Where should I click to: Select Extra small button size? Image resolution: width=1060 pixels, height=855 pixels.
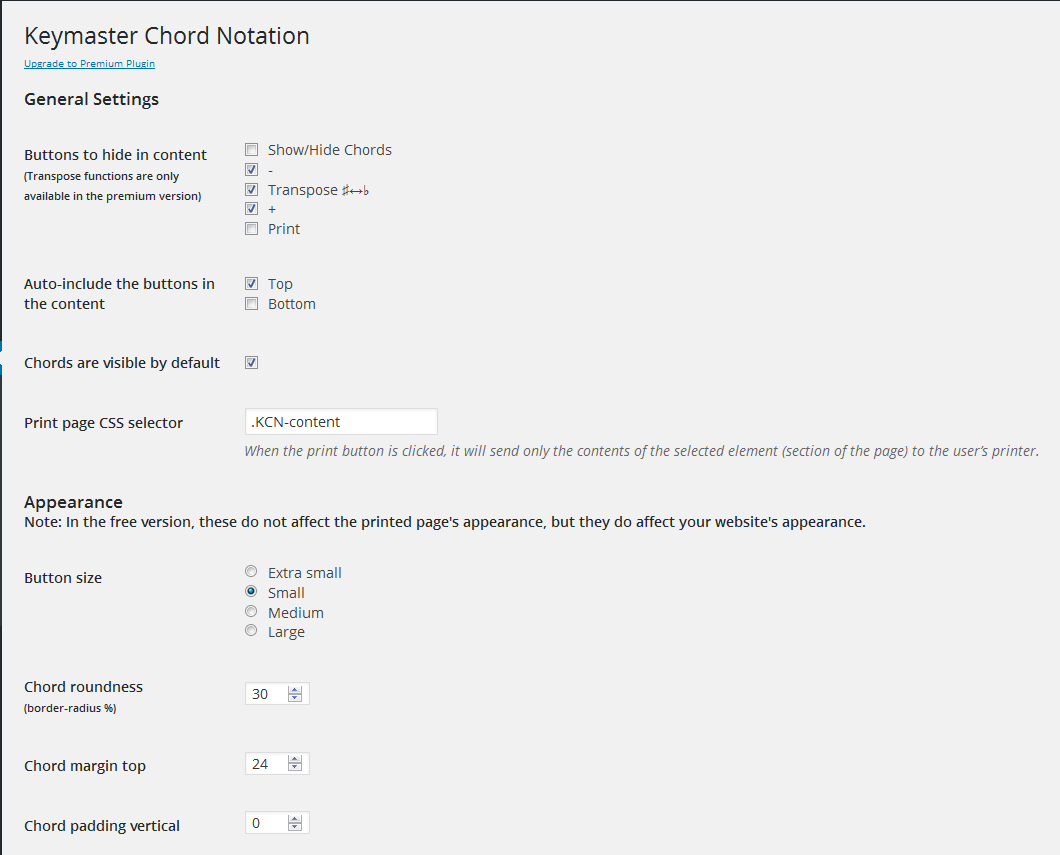click(251, 572)
